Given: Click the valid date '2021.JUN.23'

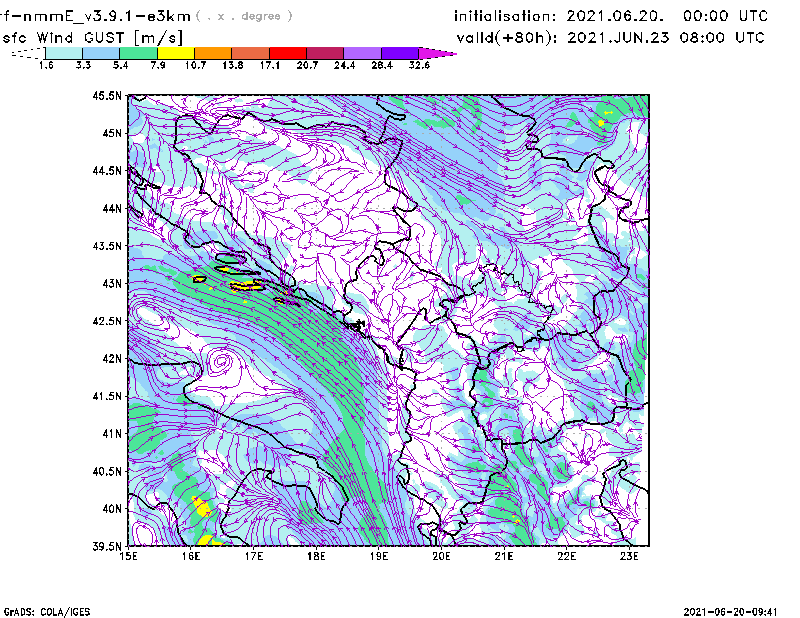Looking at the screenshot, I should coord(618,38).
